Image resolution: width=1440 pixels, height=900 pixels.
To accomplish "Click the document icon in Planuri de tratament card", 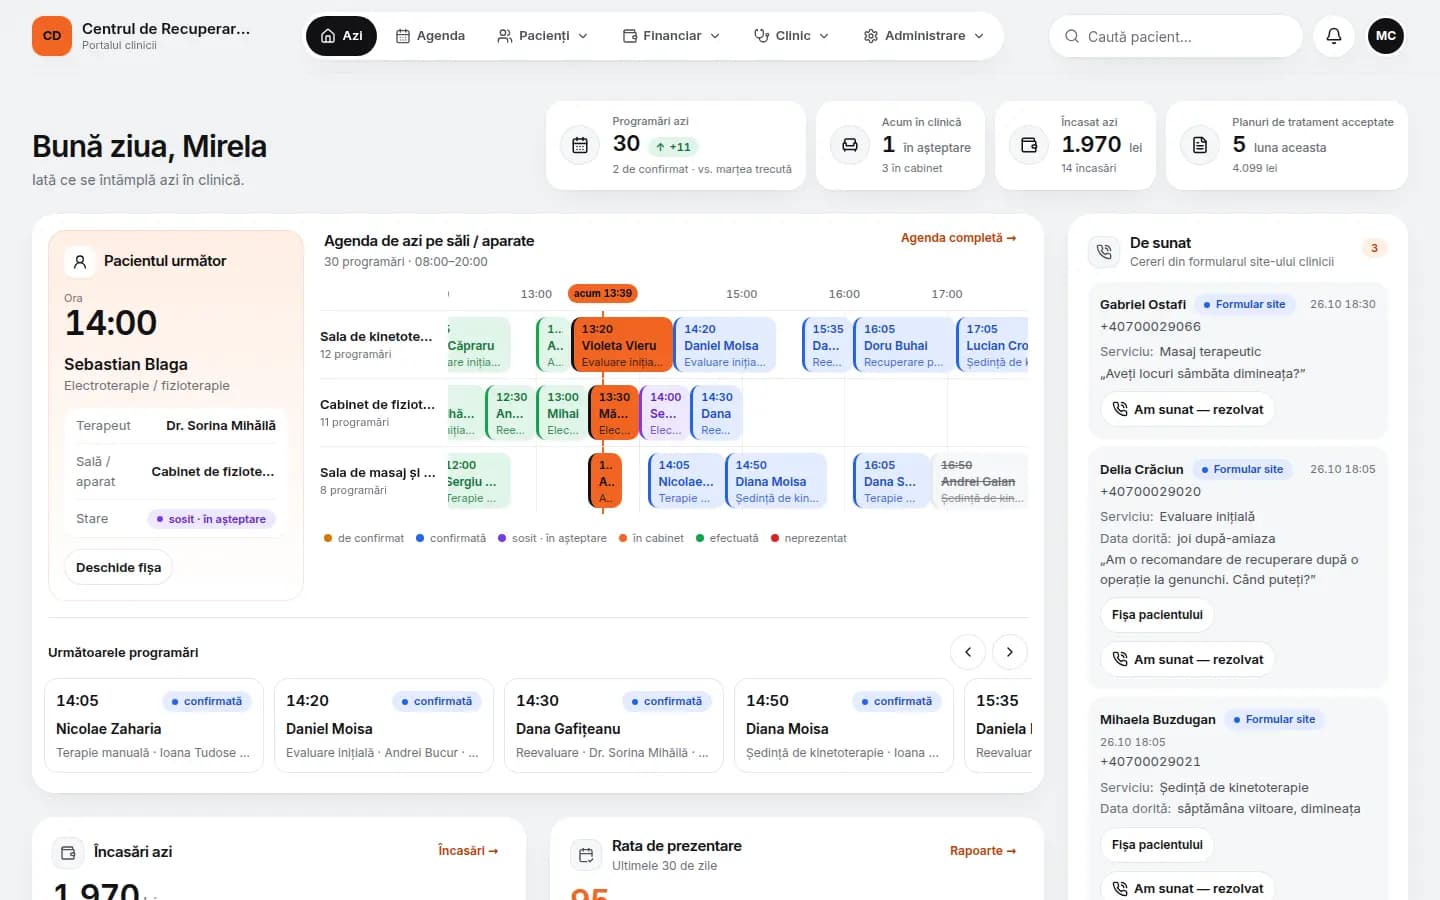I will point(1200,145).
